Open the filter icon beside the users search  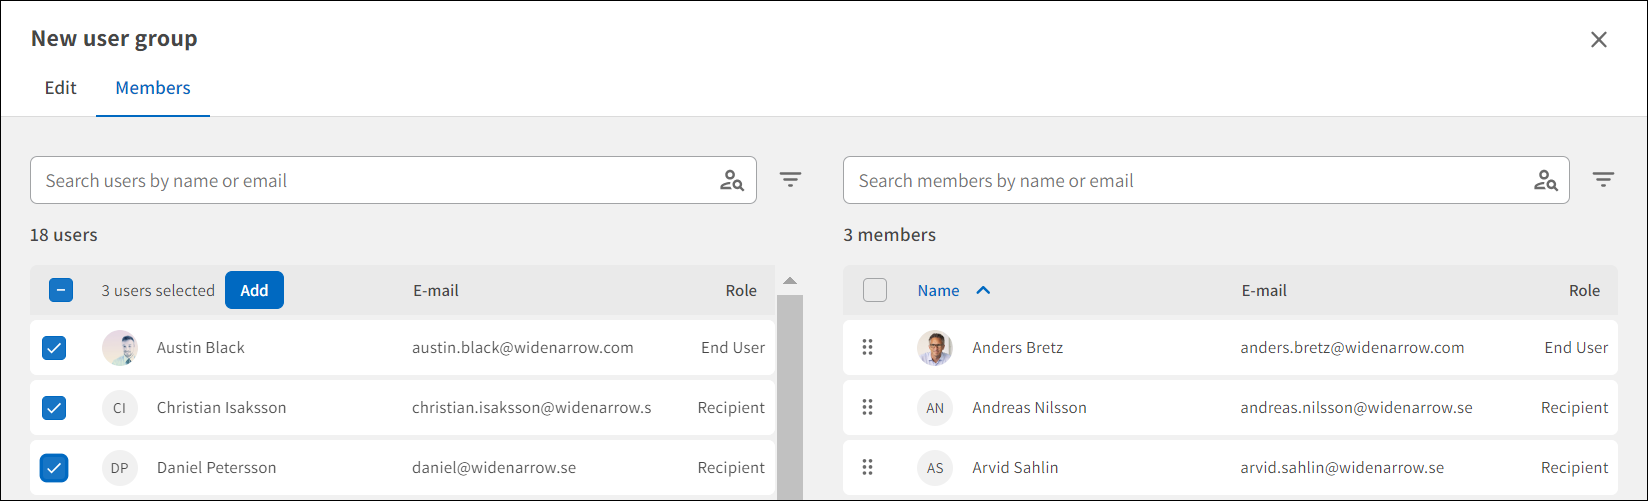[791, 180]
